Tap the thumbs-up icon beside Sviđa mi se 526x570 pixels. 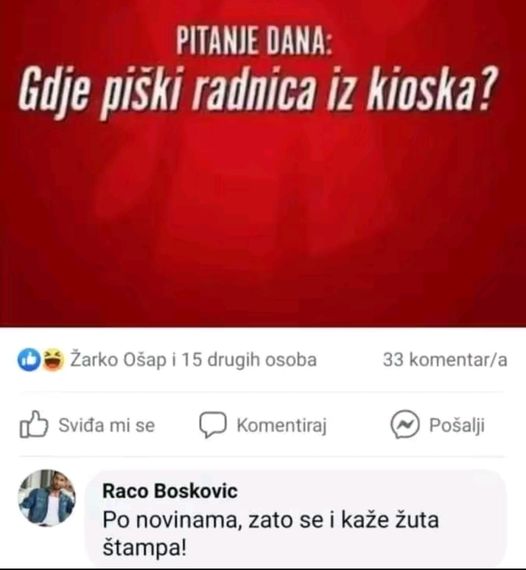pos(33,424)
